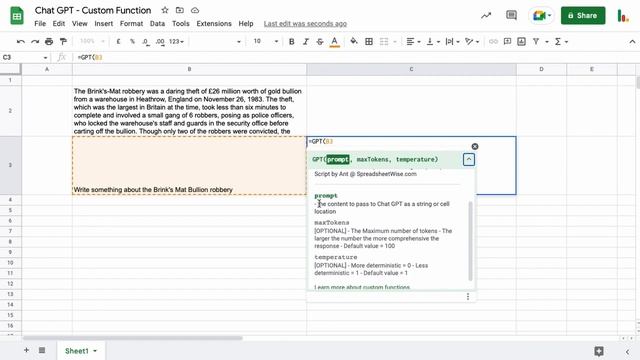
Task: Open cell borders options
Action: (x=369, y=42)
